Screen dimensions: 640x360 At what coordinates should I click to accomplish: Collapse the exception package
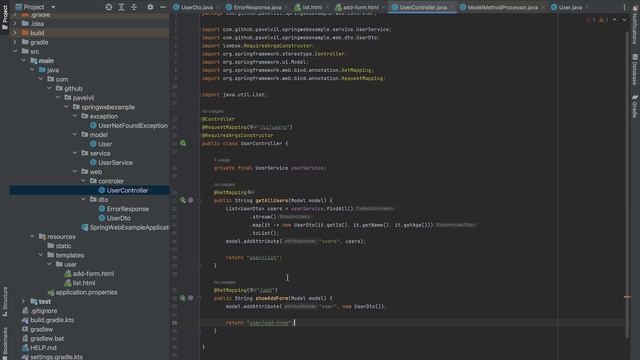click(75, 116)
